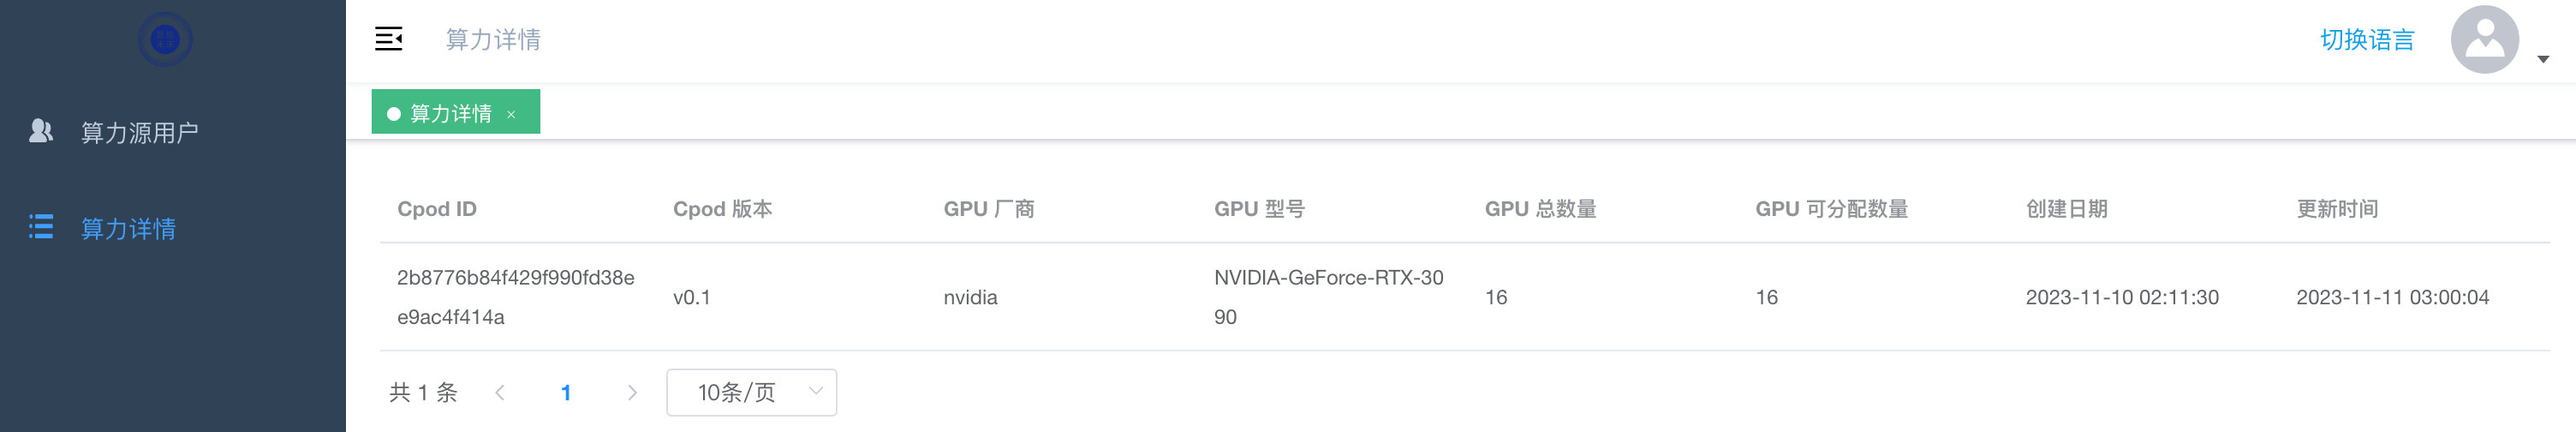Click the 切换语言 link

tap(2367, 40)
